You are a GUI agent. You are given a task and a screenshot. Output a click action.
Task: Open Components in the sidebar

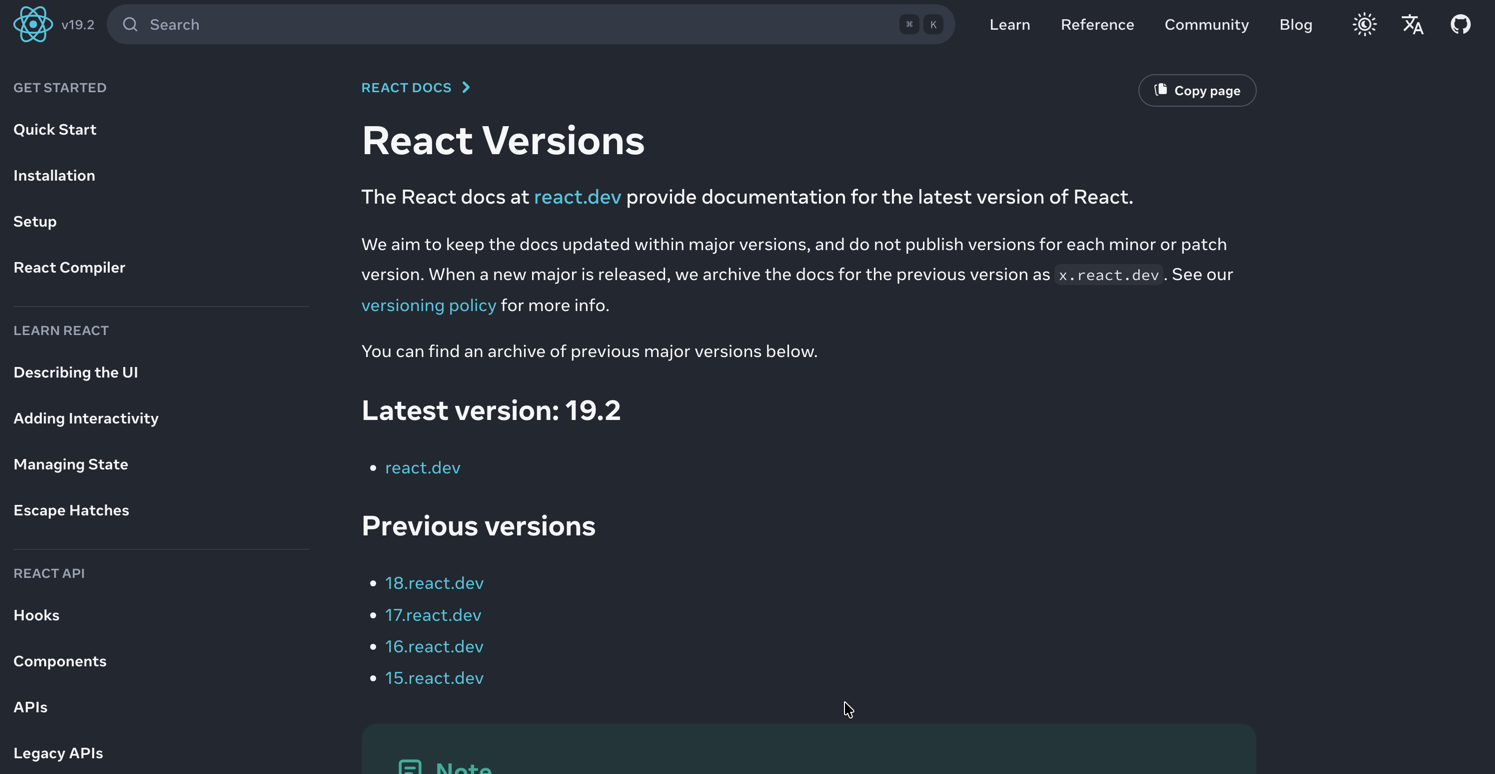pos(60,661)
